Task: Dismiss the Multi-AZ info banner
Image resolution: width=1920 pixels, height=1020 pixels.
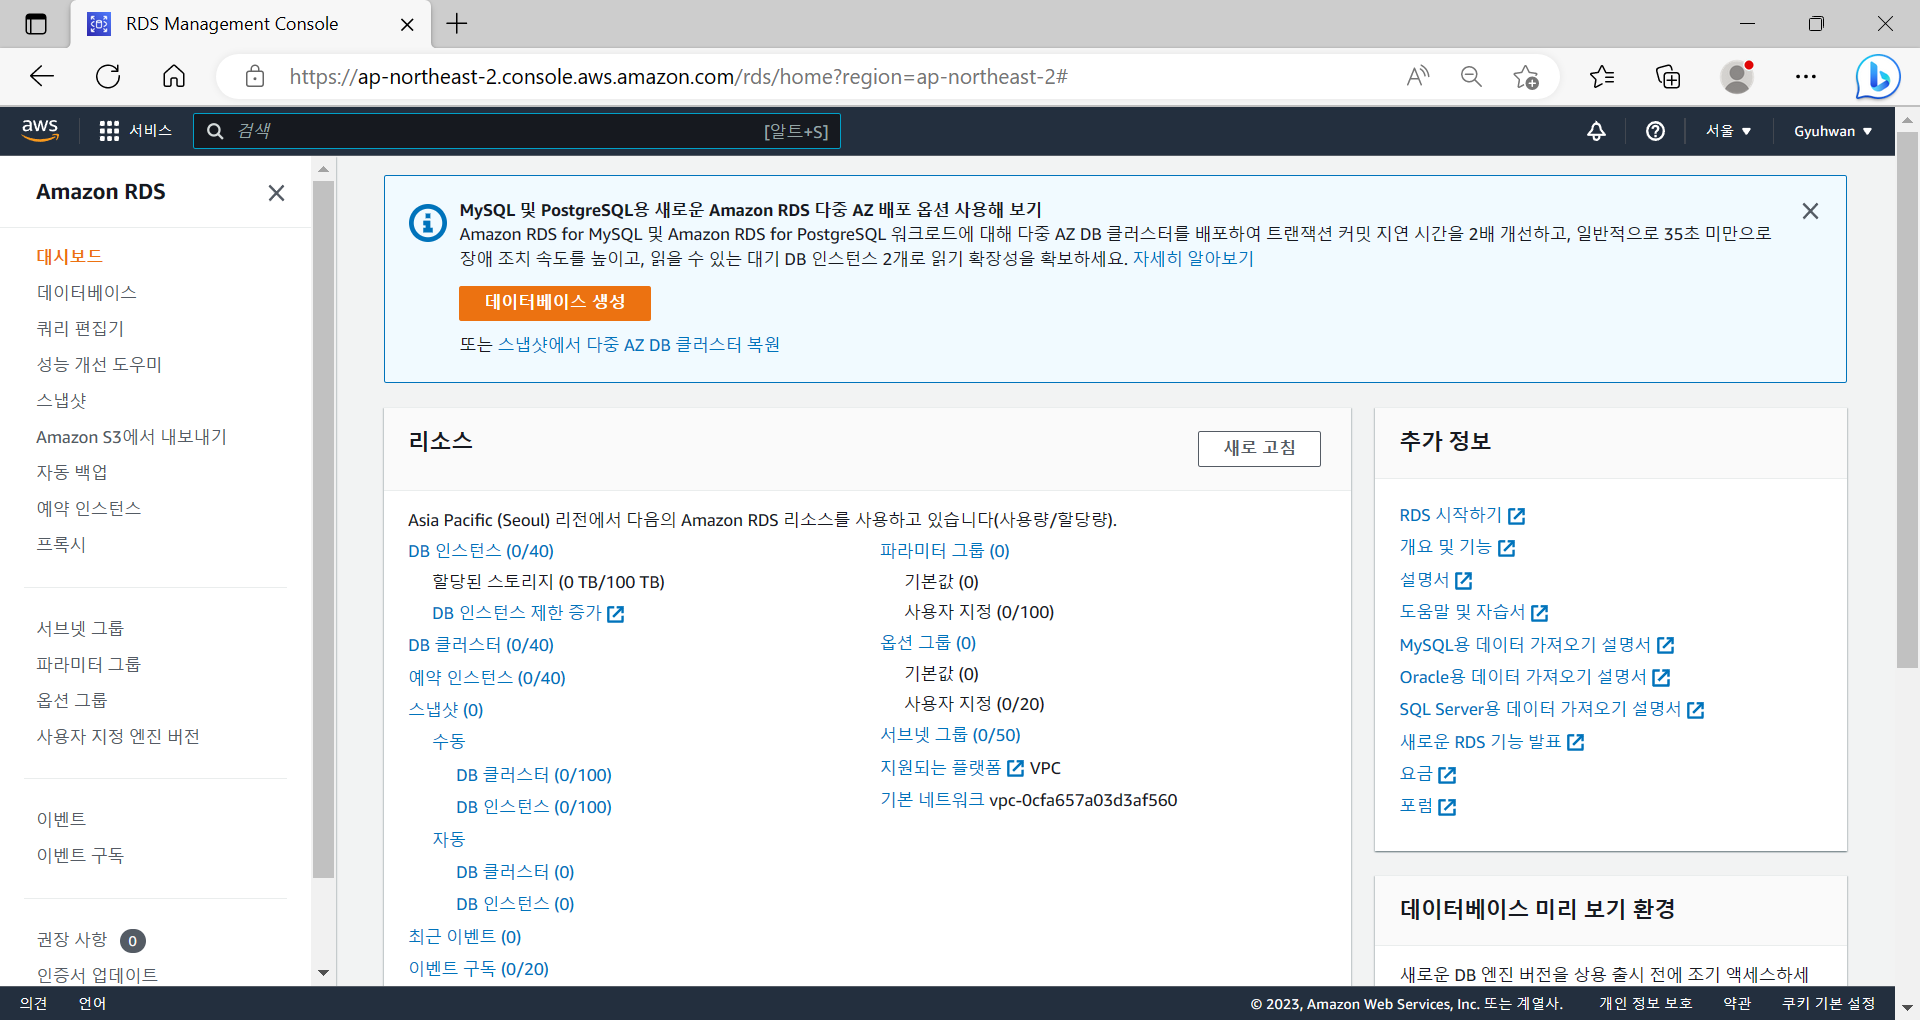Action: point(1810,211)
